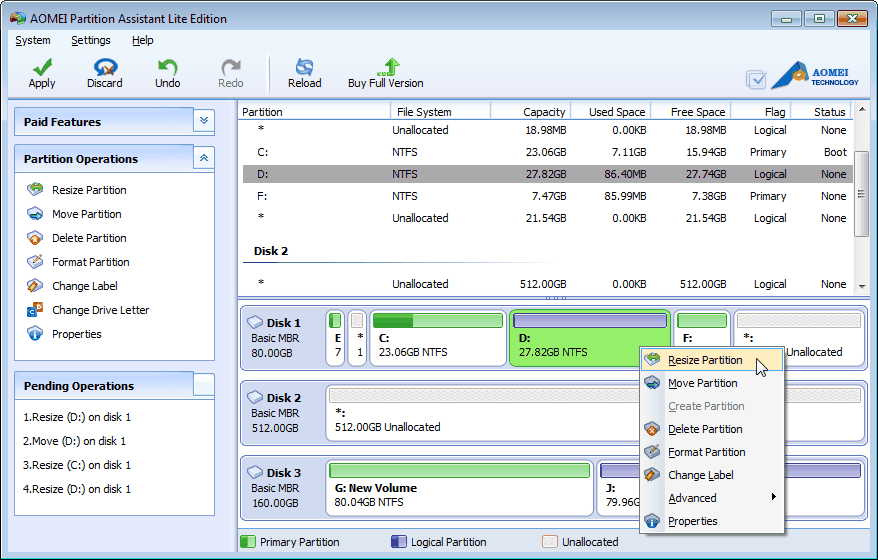Click Delete Partition icon in context menu
Image resolution: width=878 pixels, height=560 pixels.
click(x=652, y=428)
